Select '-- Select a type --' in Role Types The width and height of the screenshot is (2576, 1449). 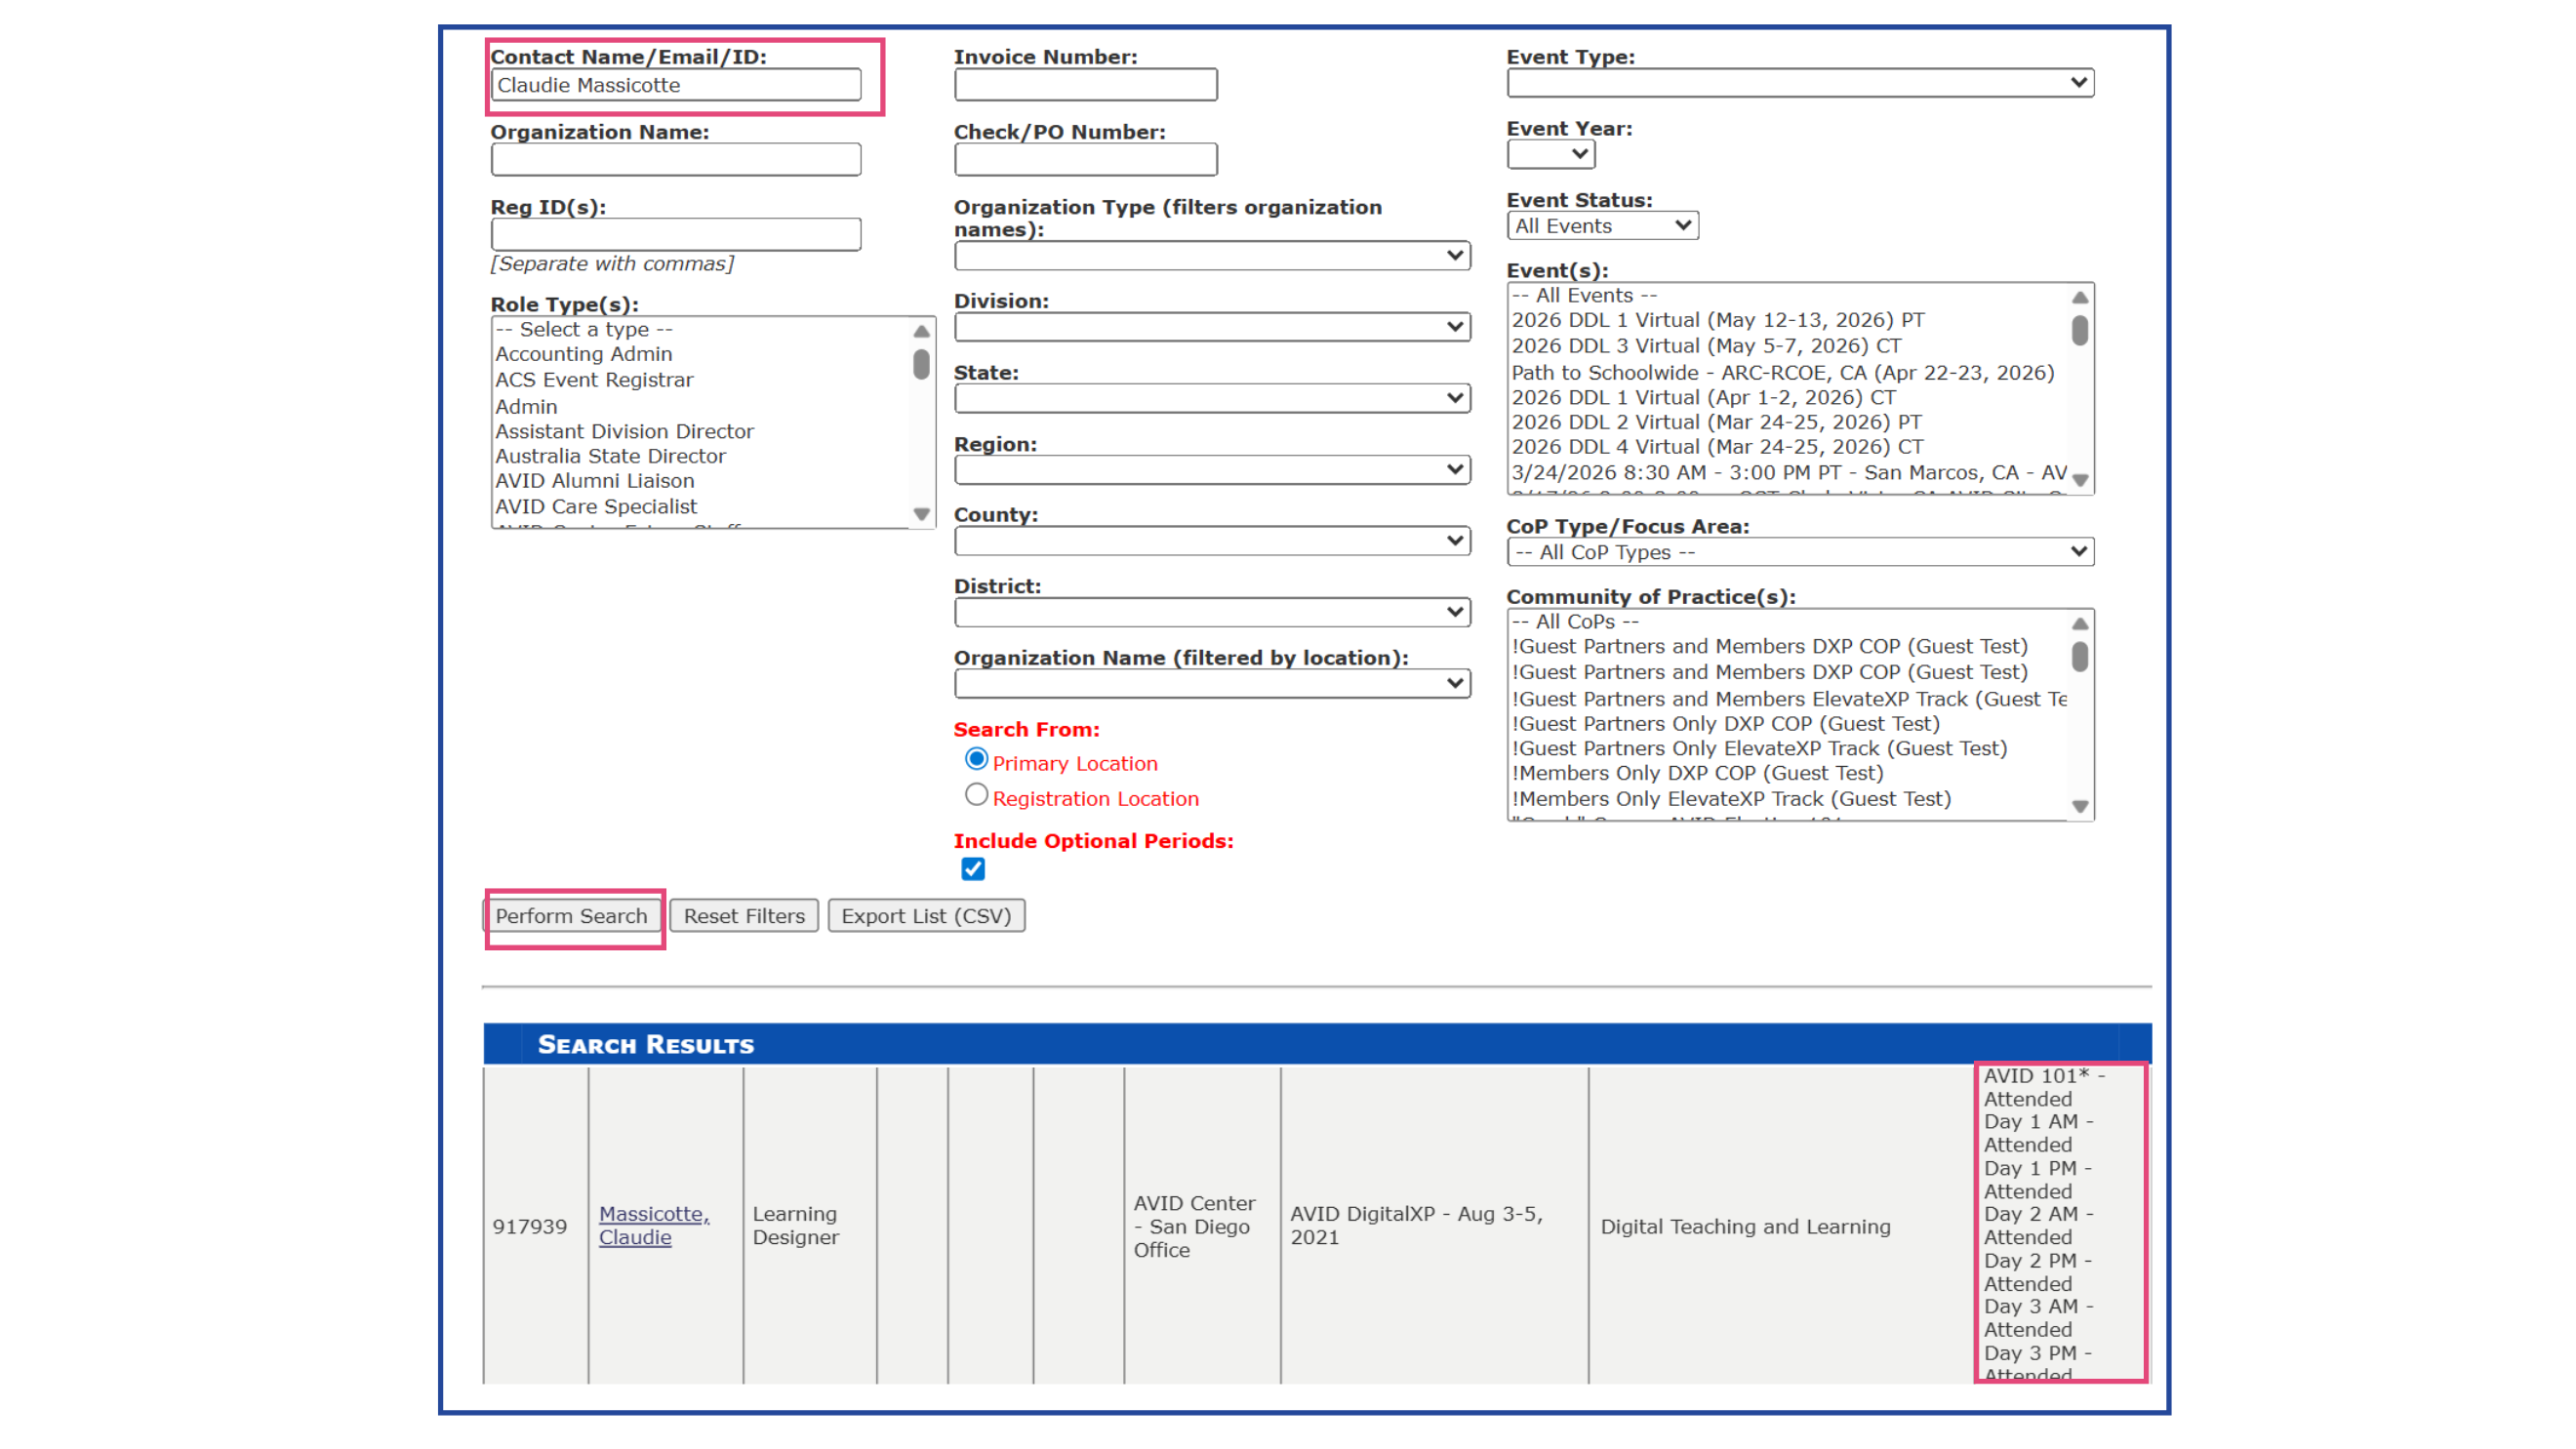584,330
